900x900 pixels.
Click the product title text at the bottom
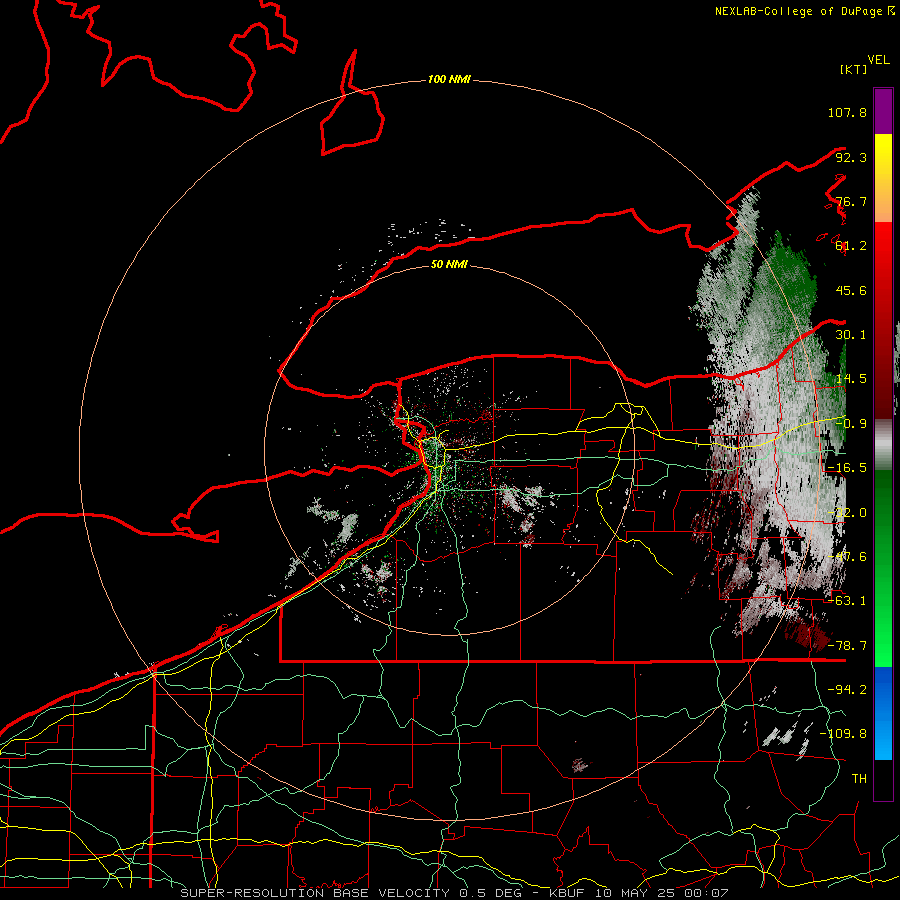click(454, 893)
